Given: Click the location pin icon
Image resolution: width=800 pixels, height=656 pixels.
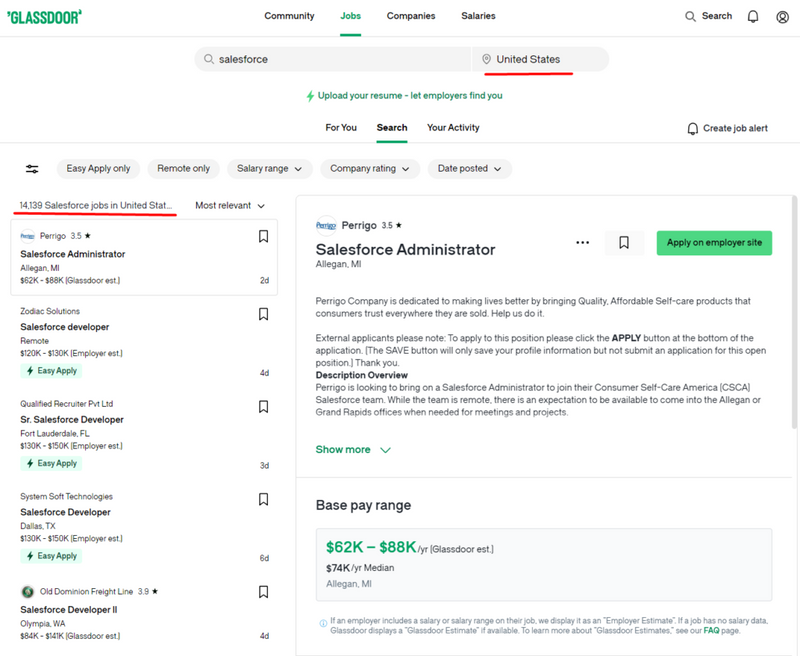Looking at the screenshot, I should [486, 59].
